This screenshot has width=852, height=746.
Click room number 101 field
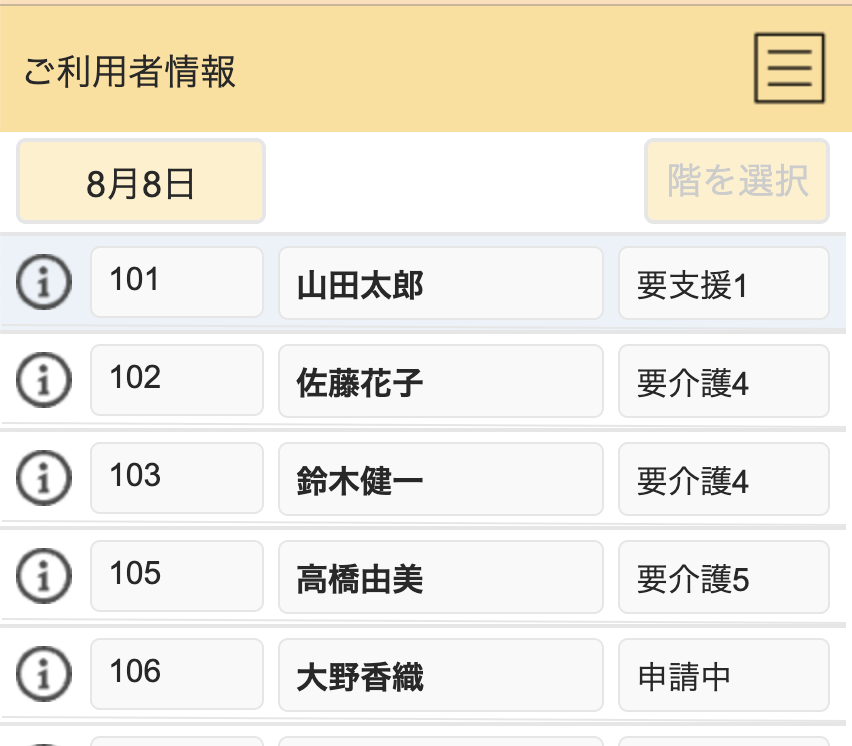pyautogui.click(x=177, y=283)
